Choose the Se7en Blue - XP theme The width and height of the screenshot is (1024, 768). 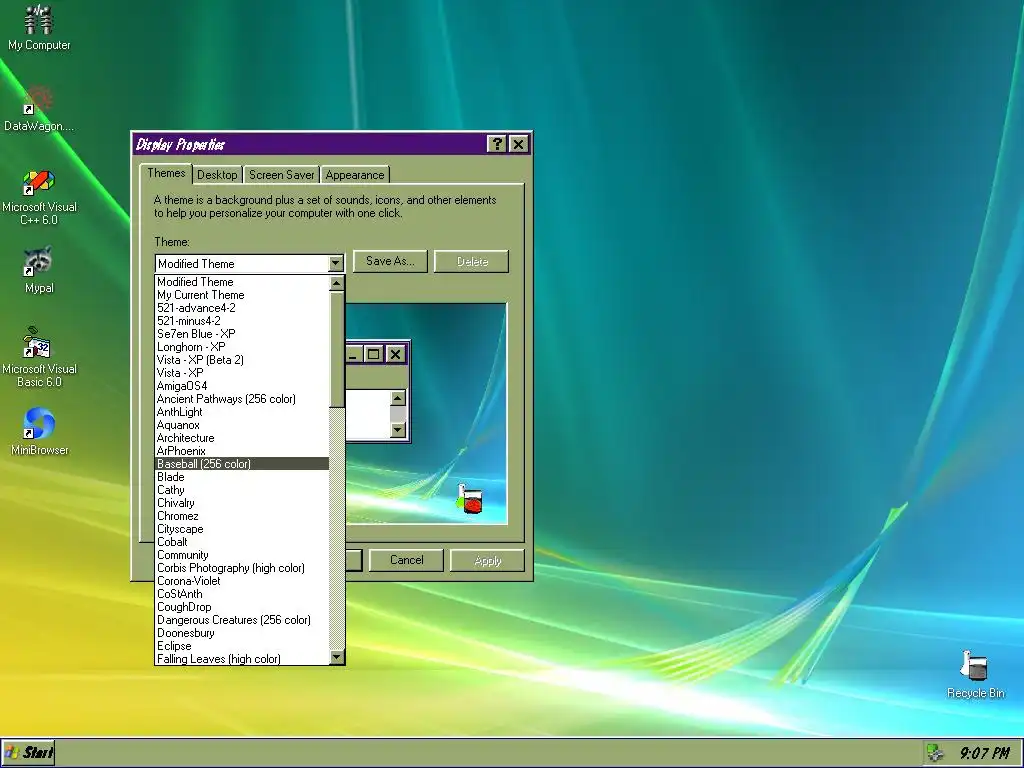[x=242, y=334]
